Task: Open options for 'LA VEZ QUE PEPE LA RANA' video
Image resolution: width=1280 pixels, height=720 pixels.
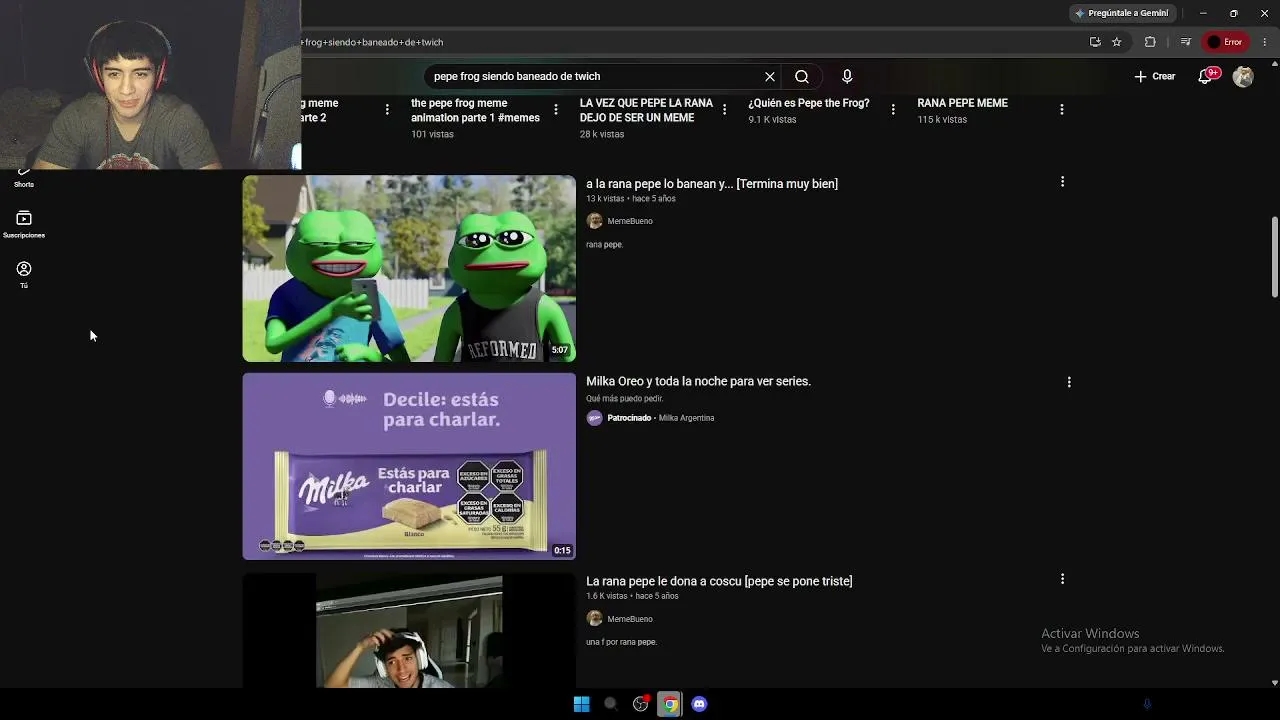Action: click(x=725, y=109)
